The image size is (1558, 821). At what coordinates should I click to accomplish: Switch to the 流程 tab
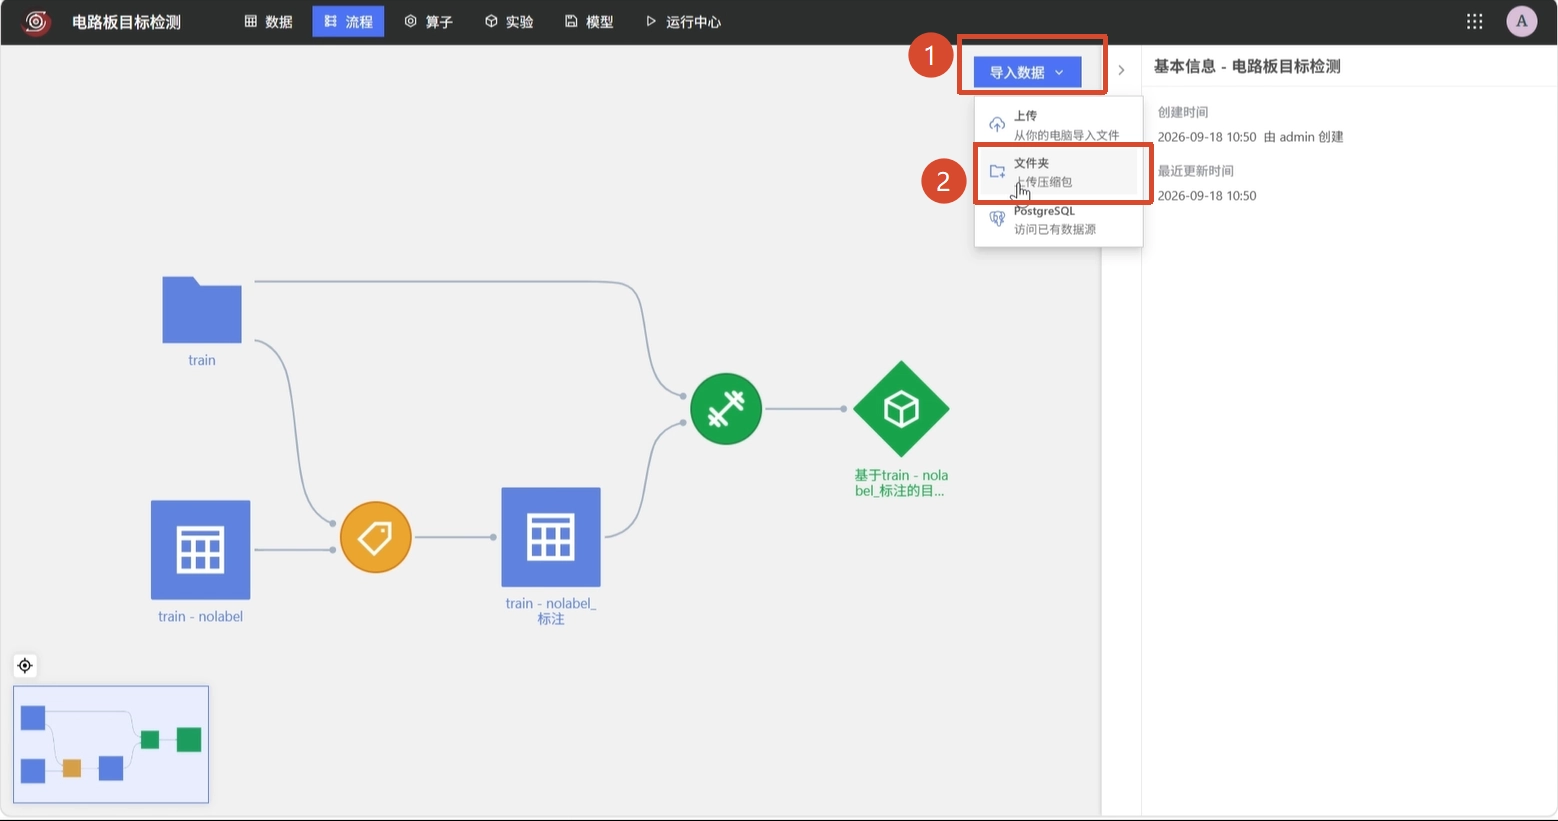pyautogui.click(x=348, y=21)
